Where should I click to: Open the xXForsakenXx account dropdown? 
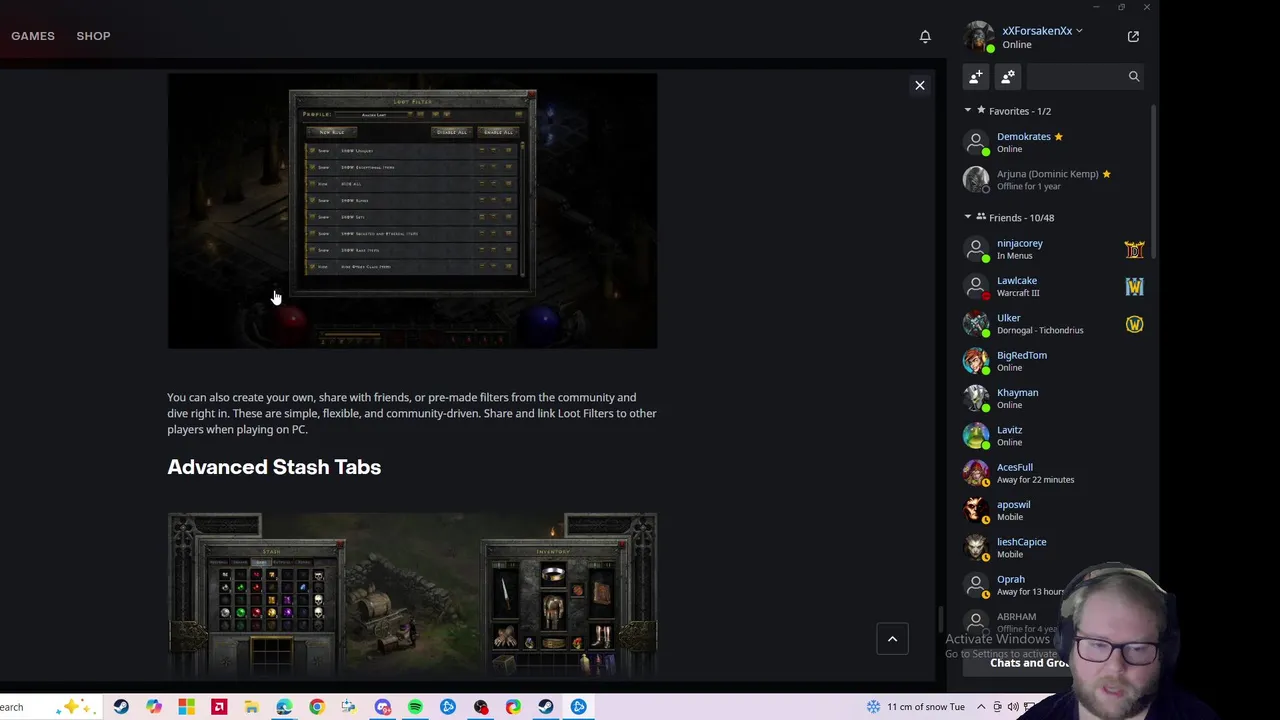point(1042,31)
